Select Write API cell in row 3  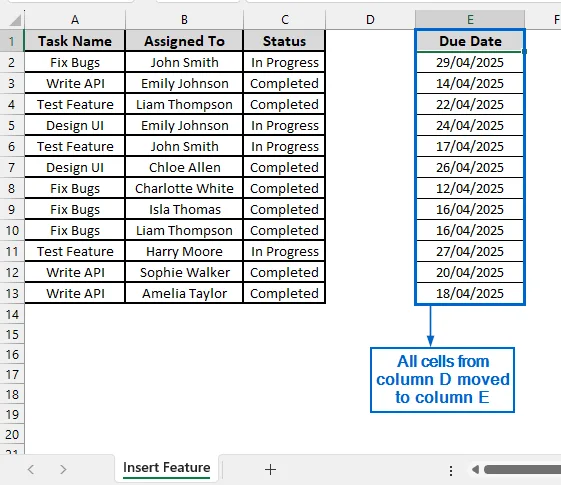[75, 83]
